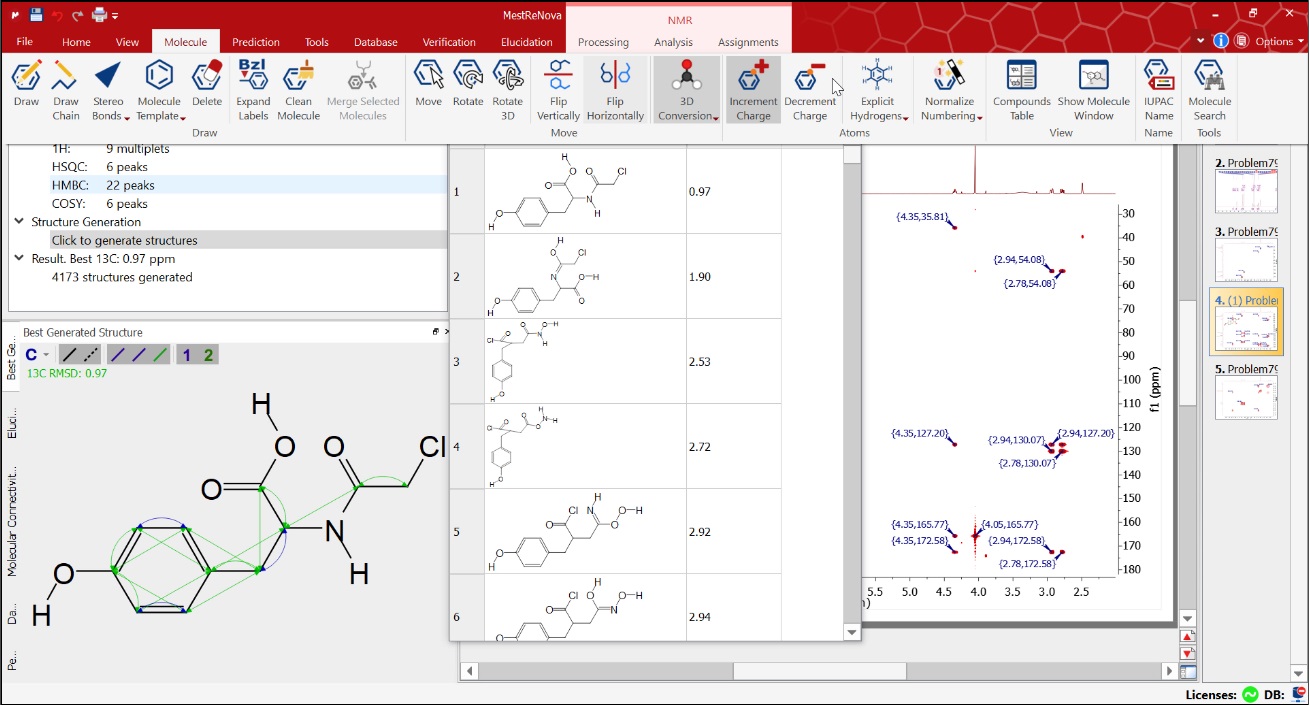
Task: Click the Decrement Charge icon
Action: pyautogui.click(x=809, y=88)
